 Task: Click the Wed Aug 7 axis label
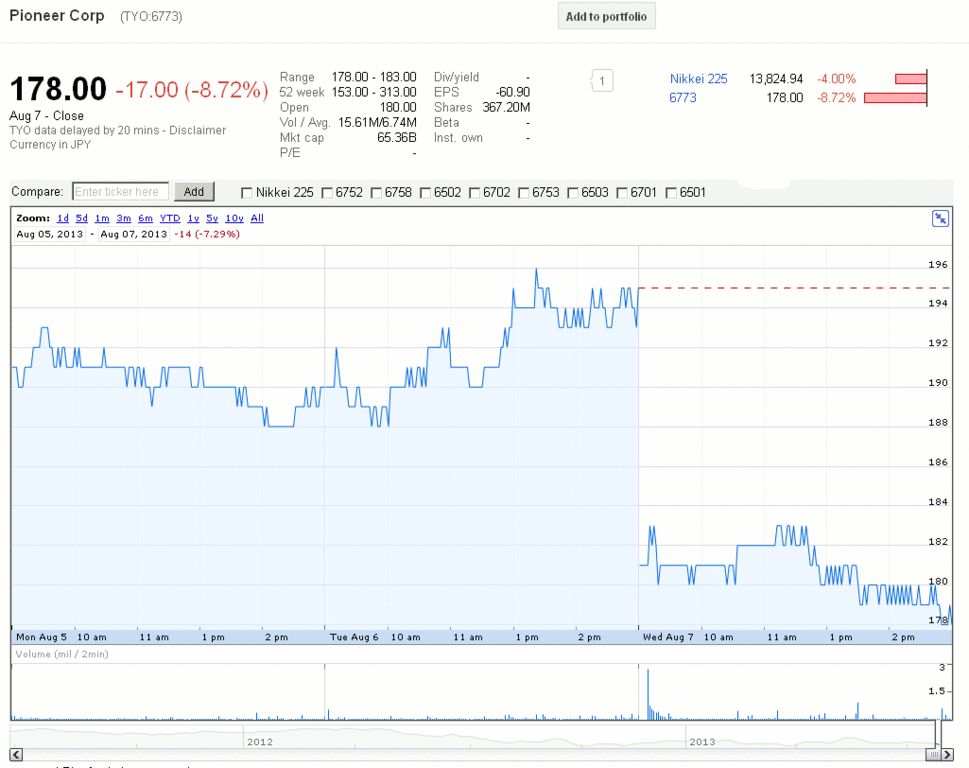pos(668,637)
